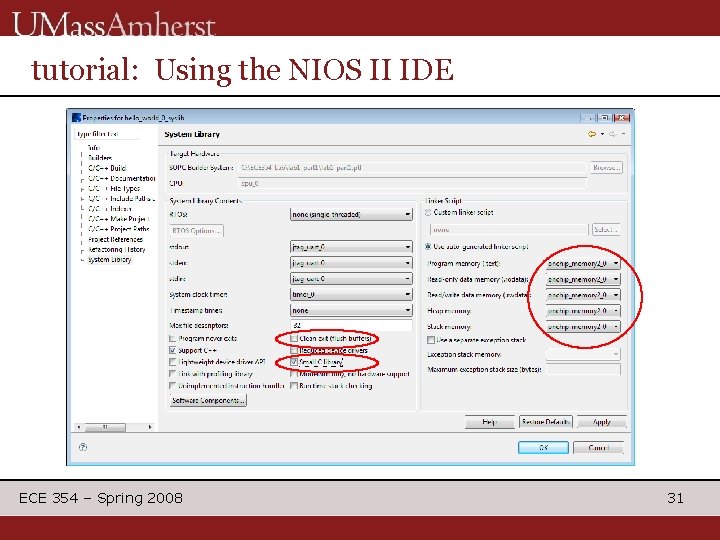Click the Software Components button

208,400
